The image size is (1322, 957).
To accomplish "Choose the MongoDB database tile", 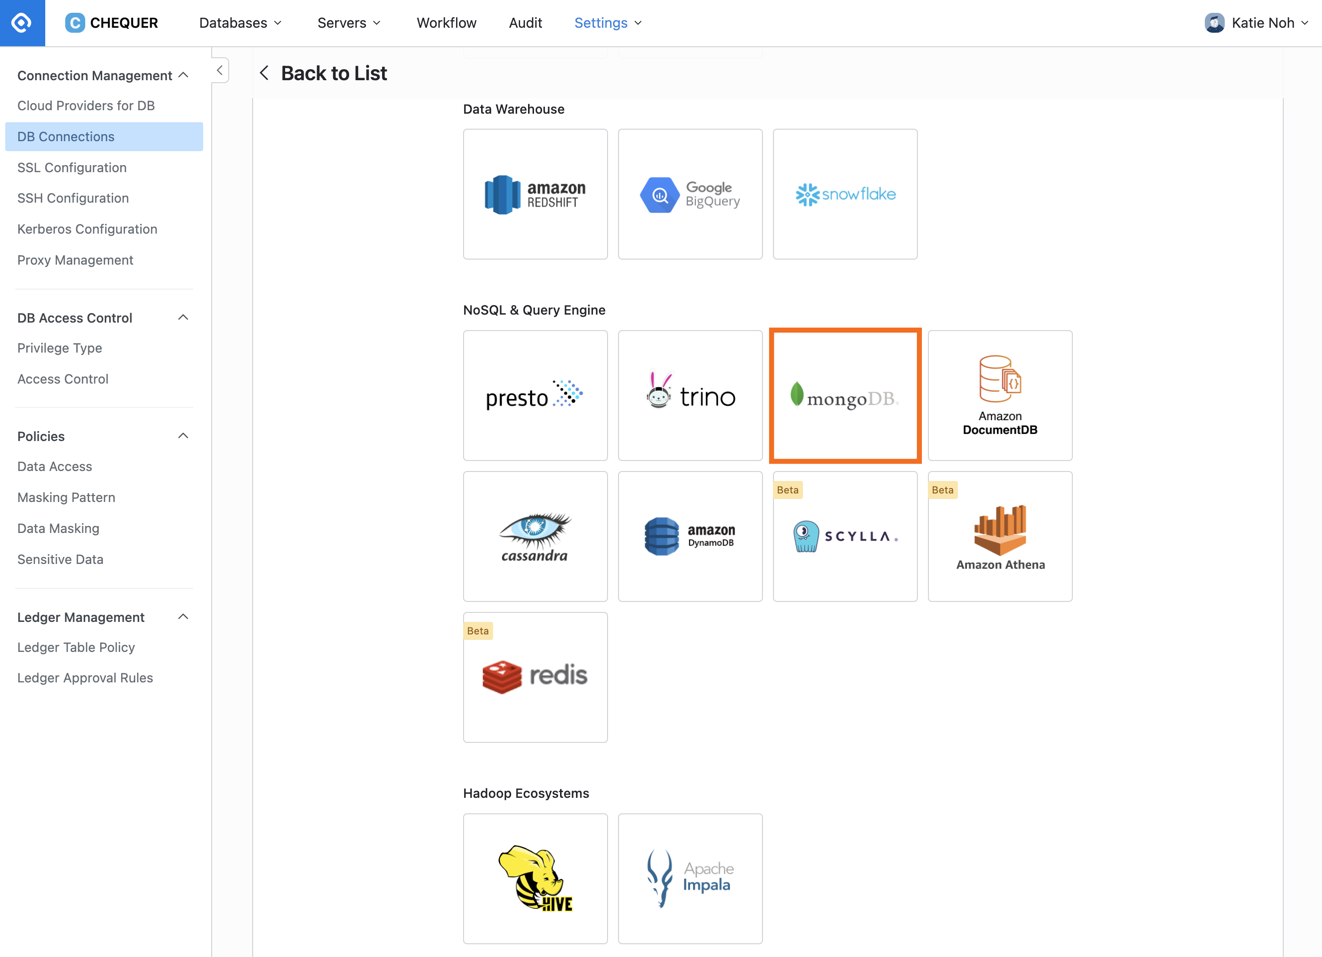I will [x=845, y=395].
